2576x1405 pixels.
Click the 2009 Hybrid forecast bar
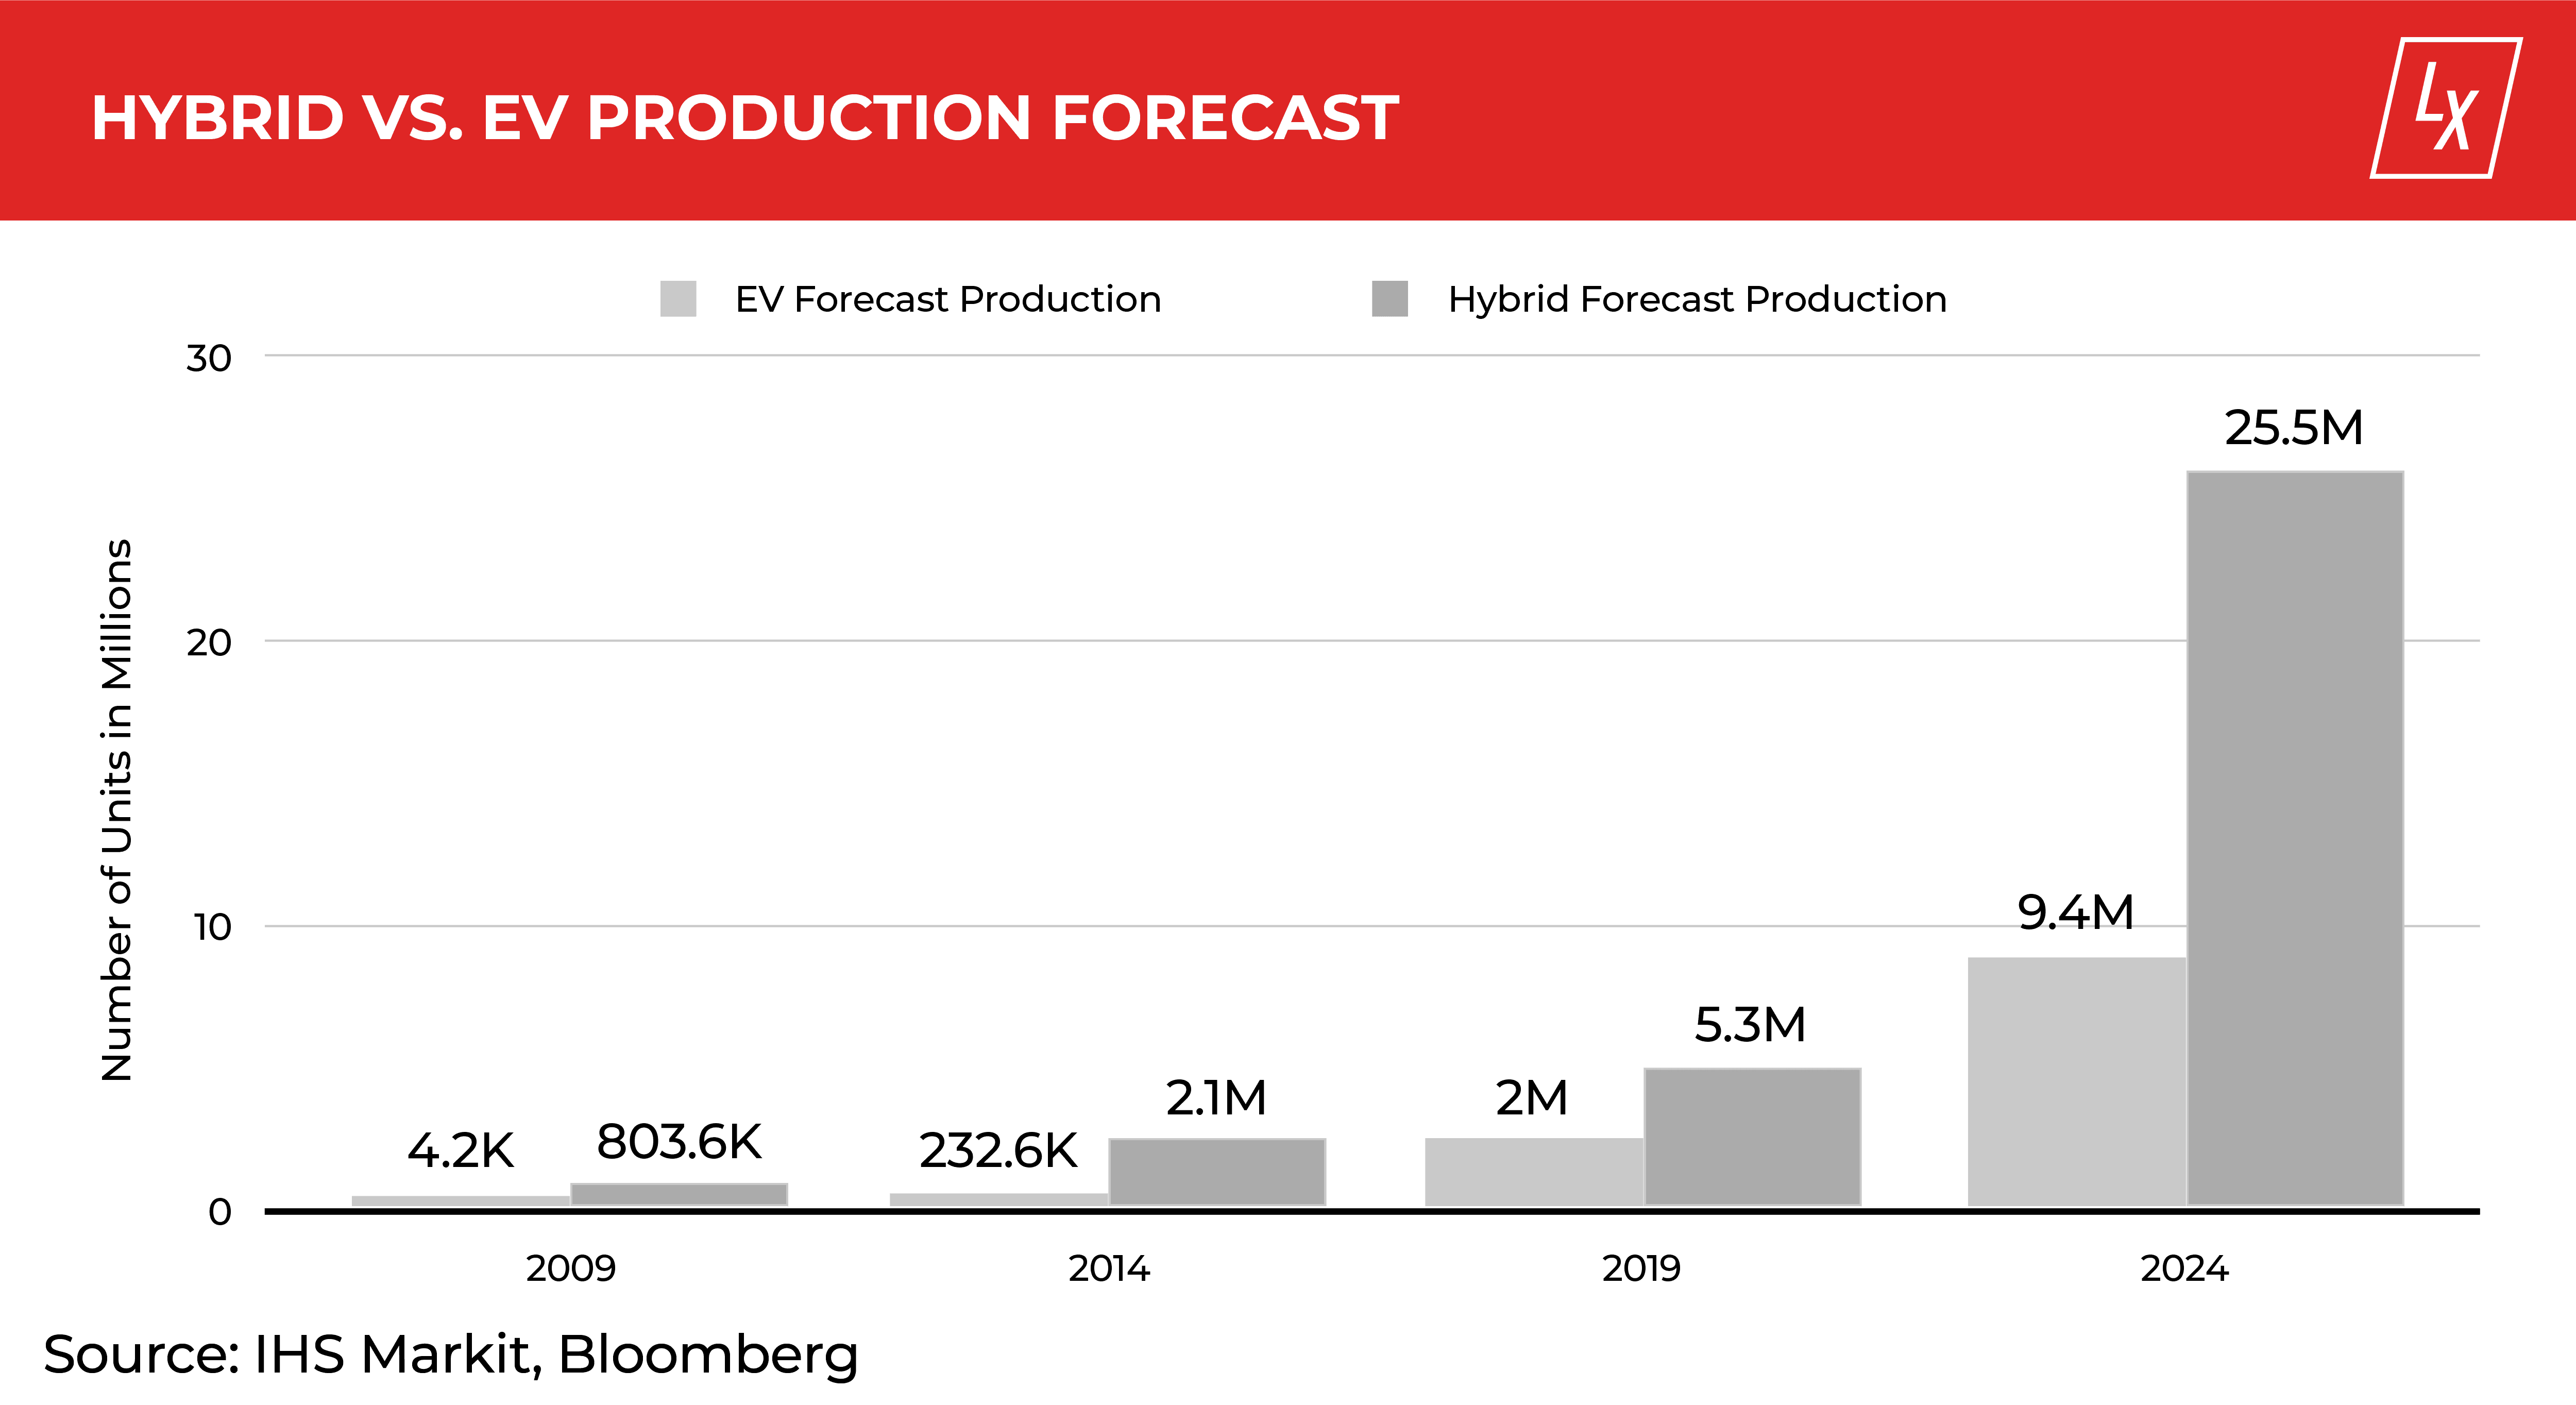click(679, 1194)
